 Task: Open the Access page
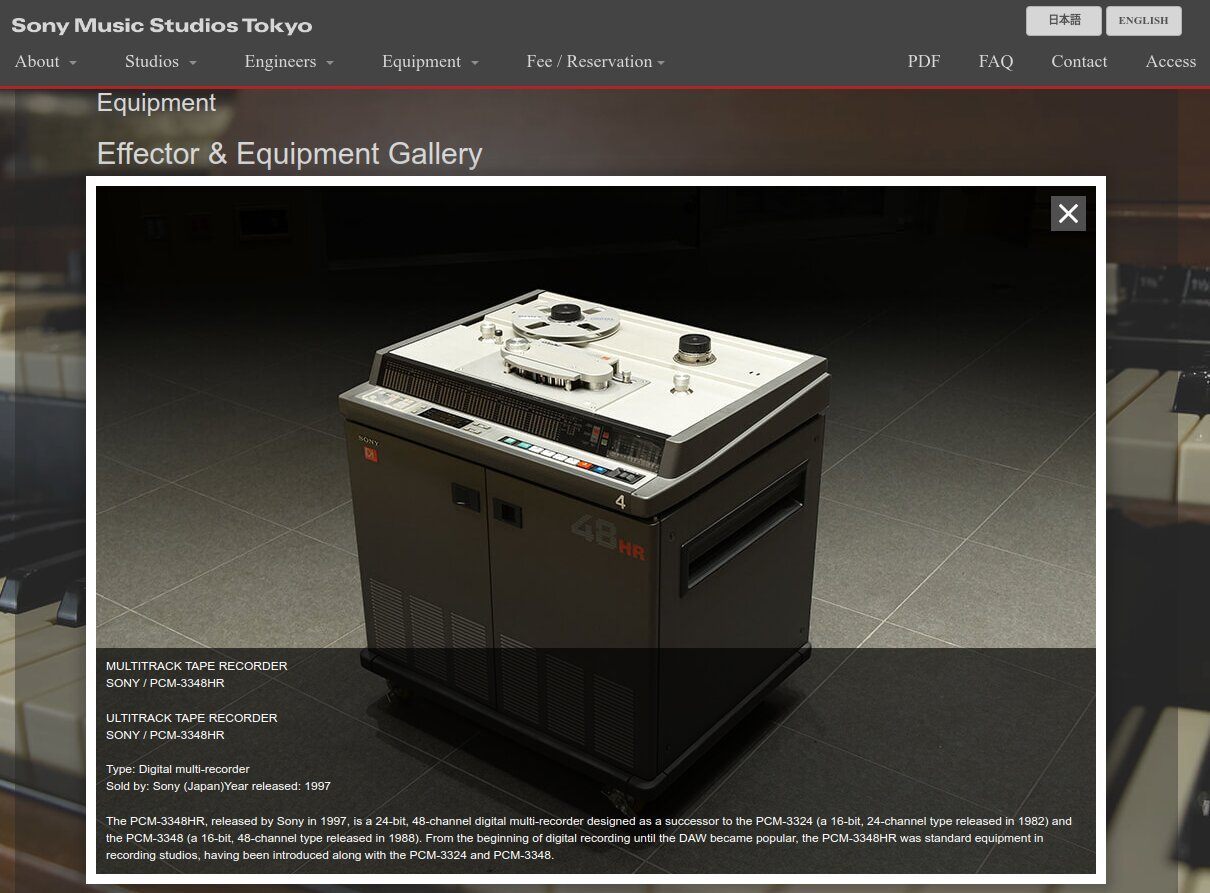(x=1171, y=61)
